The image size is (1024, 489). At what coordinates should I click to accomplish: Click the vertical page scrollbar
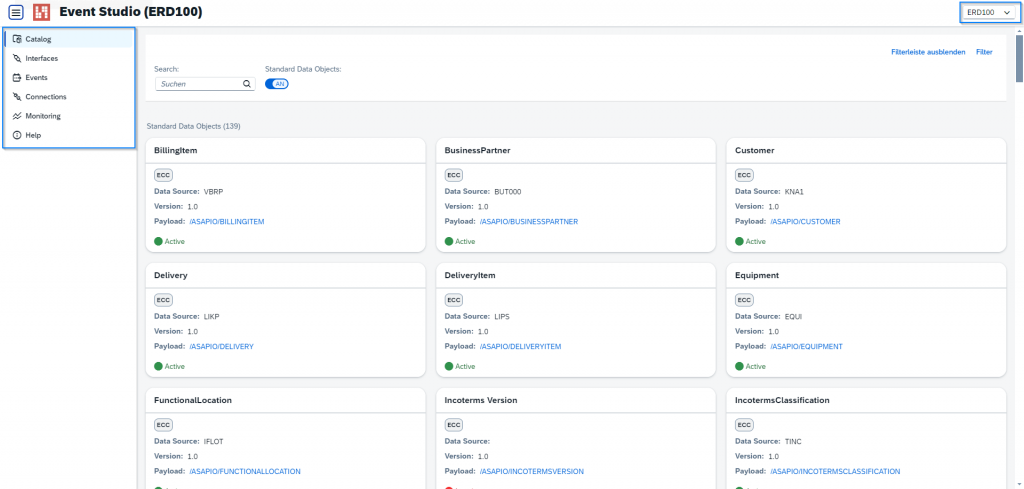1019,250
